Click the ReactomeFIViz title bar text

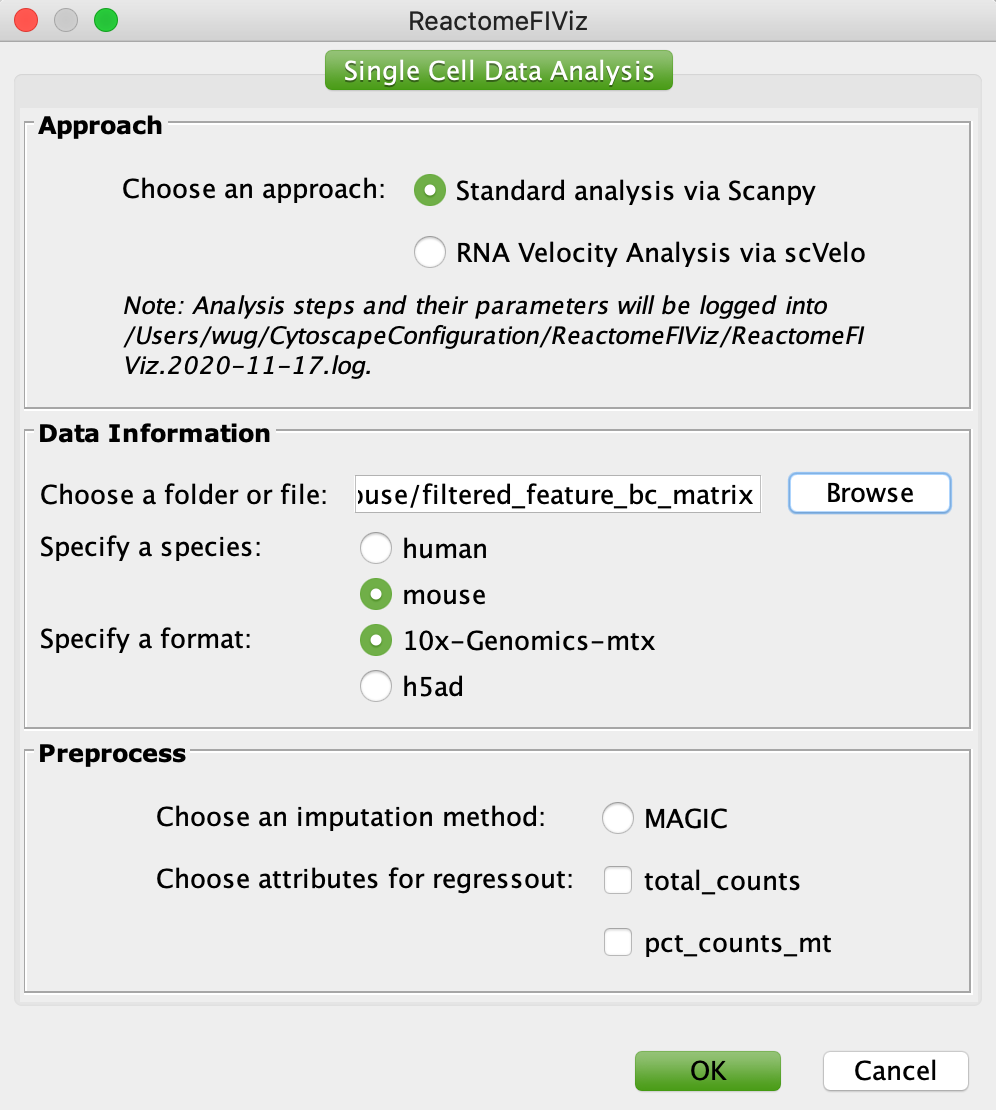click(x=498, y=20)
